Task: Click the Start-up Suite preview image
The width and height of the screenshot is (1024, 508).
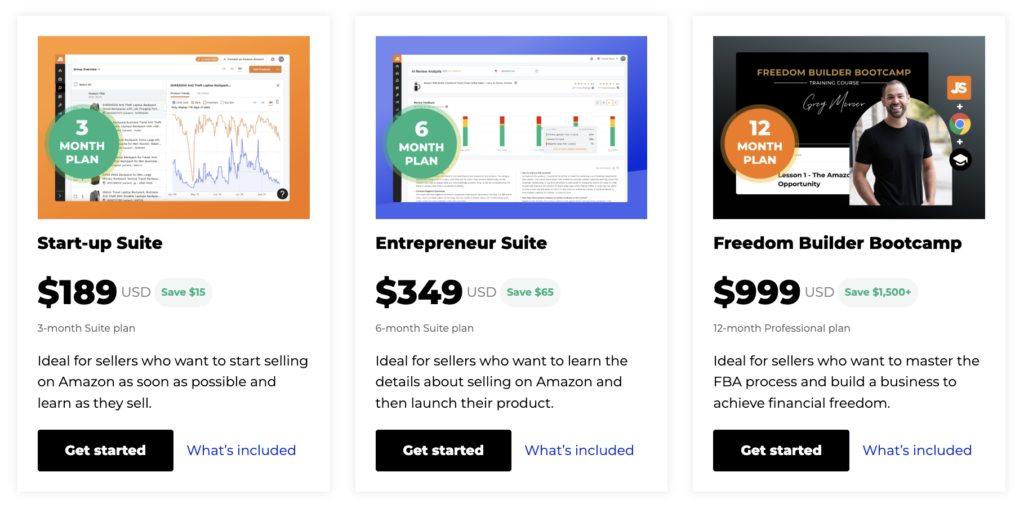Action: tap(174, 127)
